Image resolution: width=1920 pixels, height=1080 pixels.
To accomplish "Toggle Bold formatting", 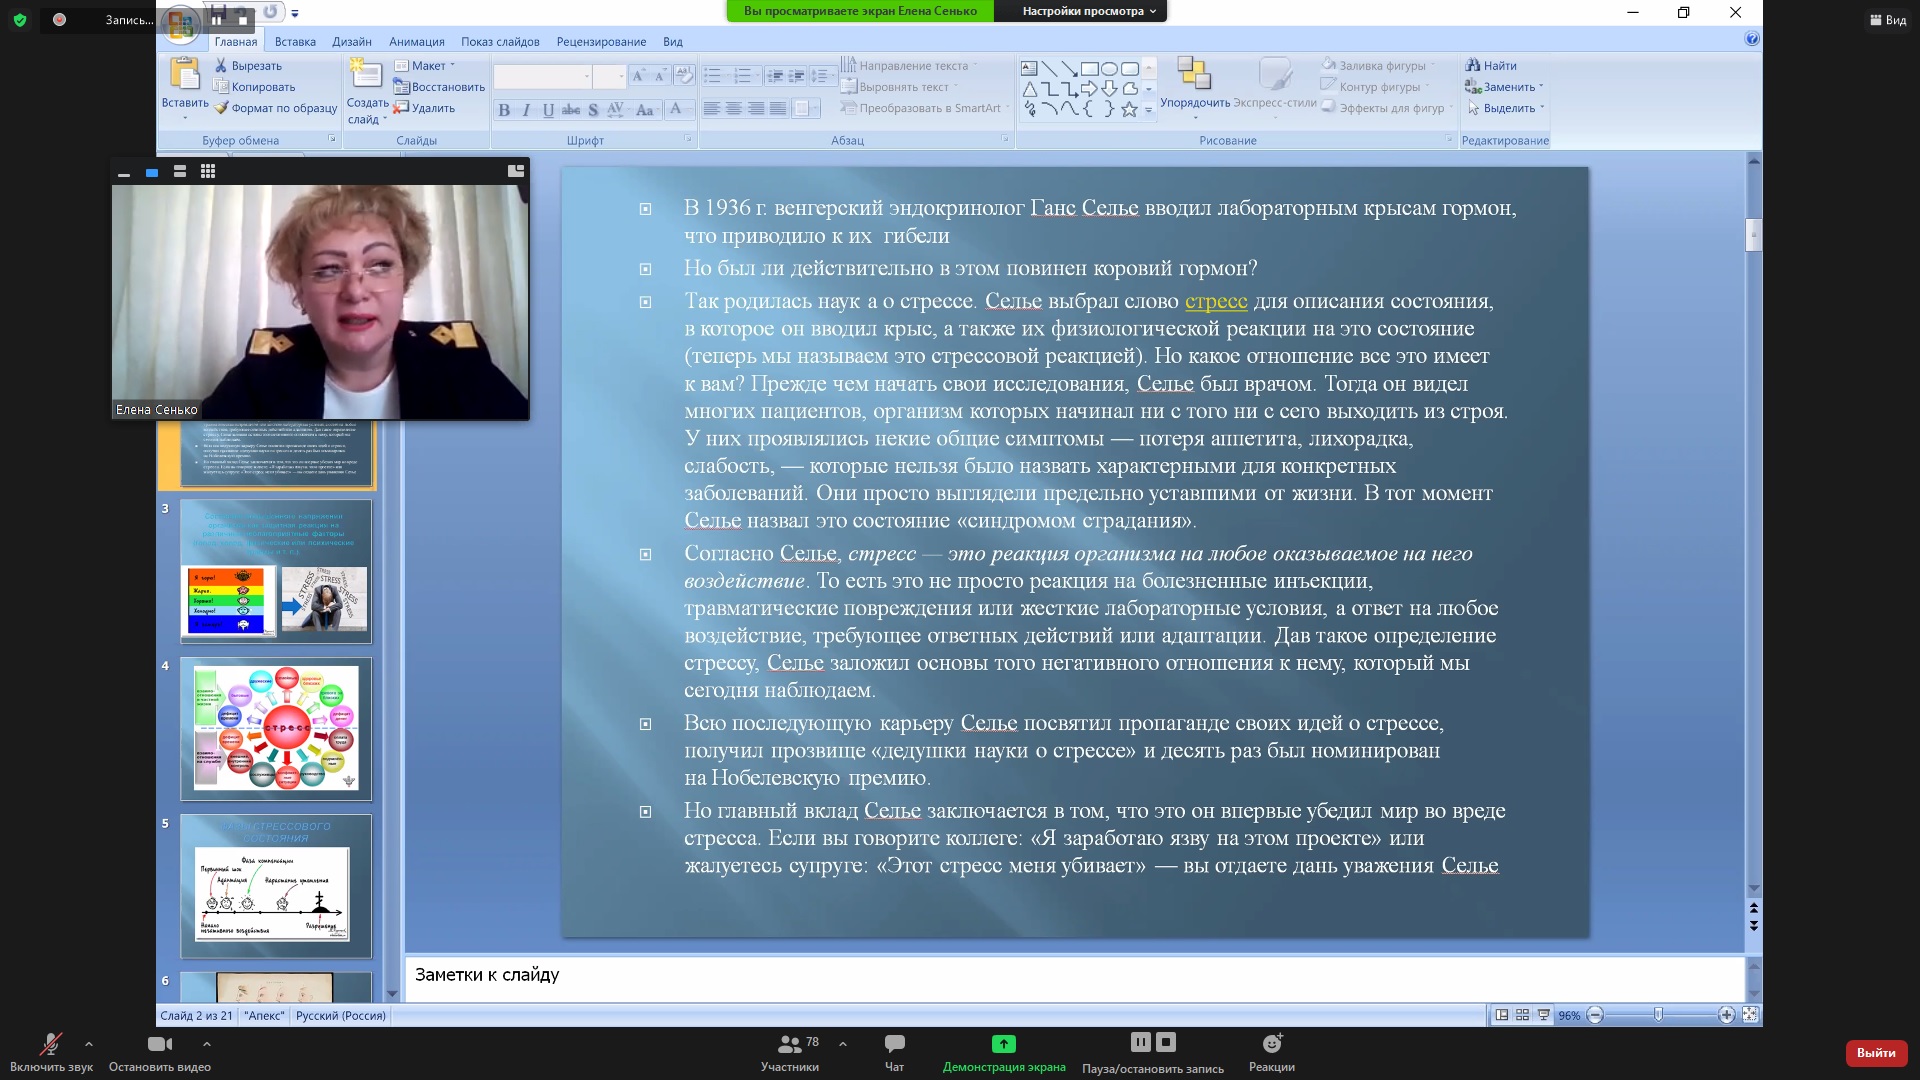I will [x=504, y=110].
